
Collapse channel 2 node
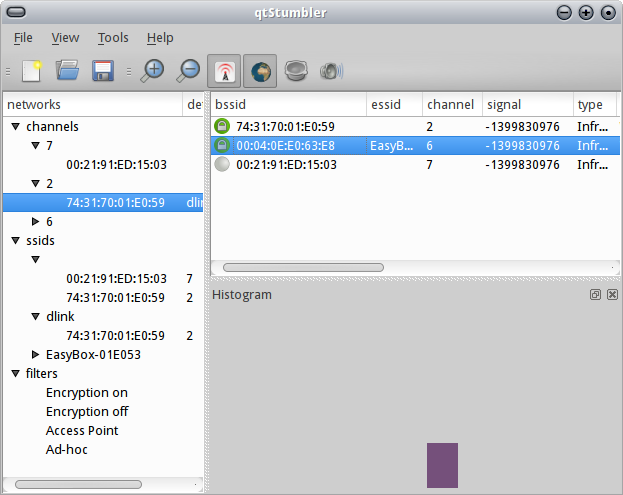[36, 184]
